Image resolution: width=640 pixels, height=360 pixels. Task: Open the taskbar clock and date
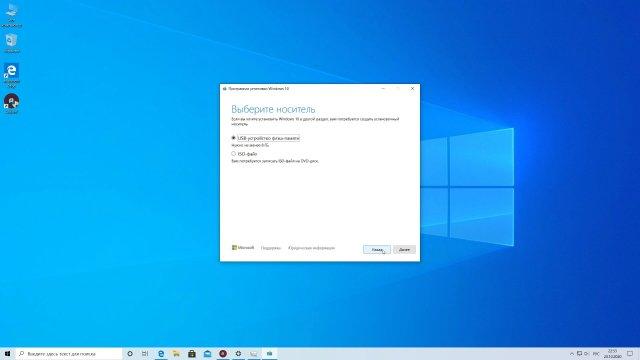[612, 353]
